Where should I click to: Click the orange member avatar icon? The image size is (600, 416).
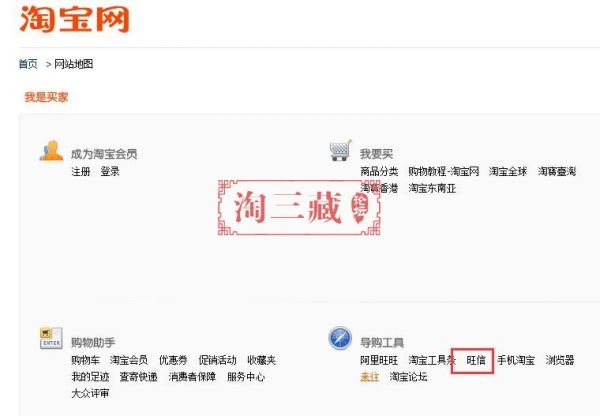tap(52, 150)
